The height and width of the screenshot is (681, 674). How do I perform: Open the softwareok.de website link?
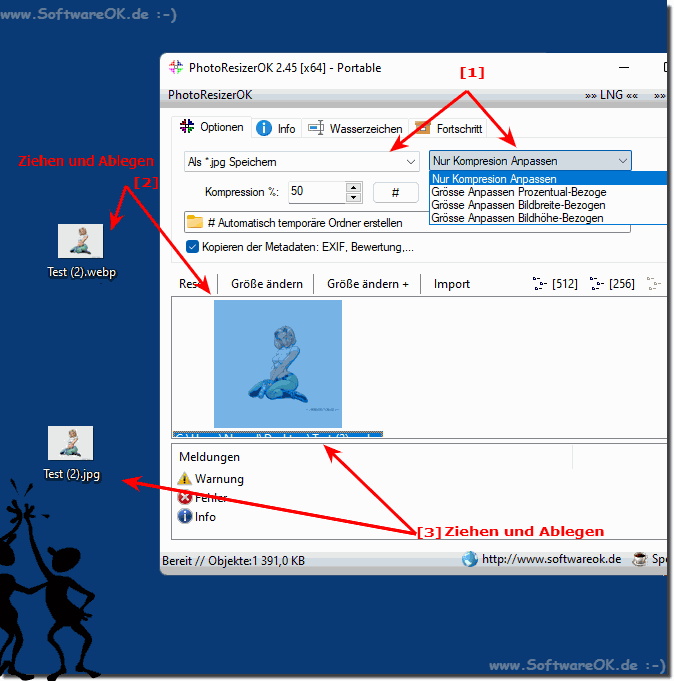(x=552, y=559)
